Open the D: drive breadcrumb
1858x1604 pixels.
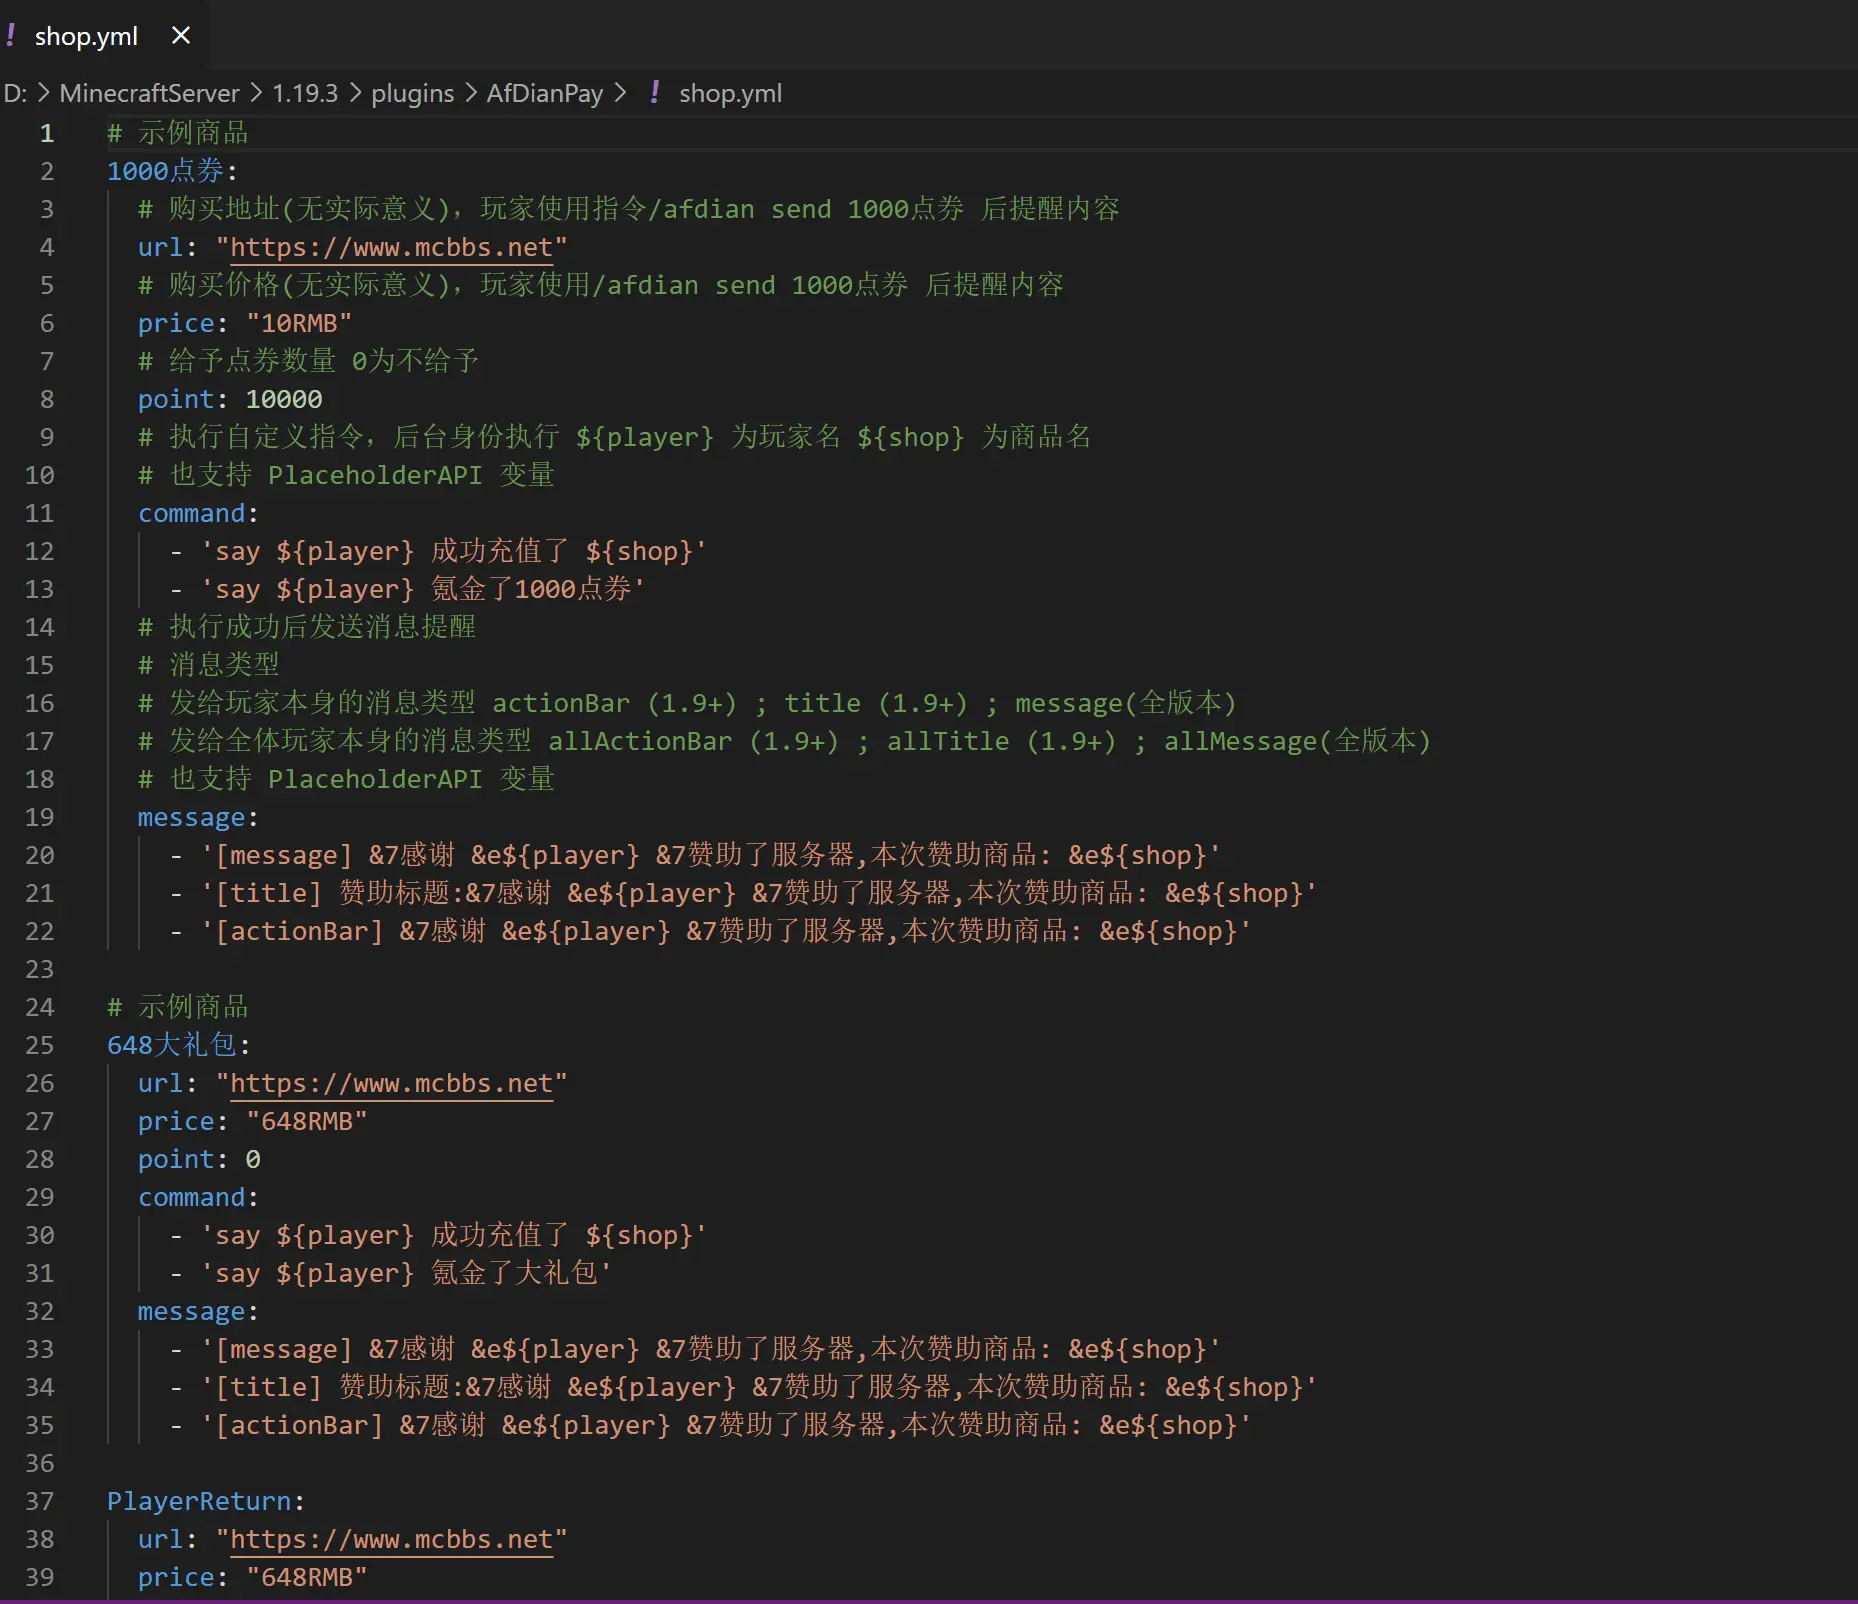click(x=15, y=93)
